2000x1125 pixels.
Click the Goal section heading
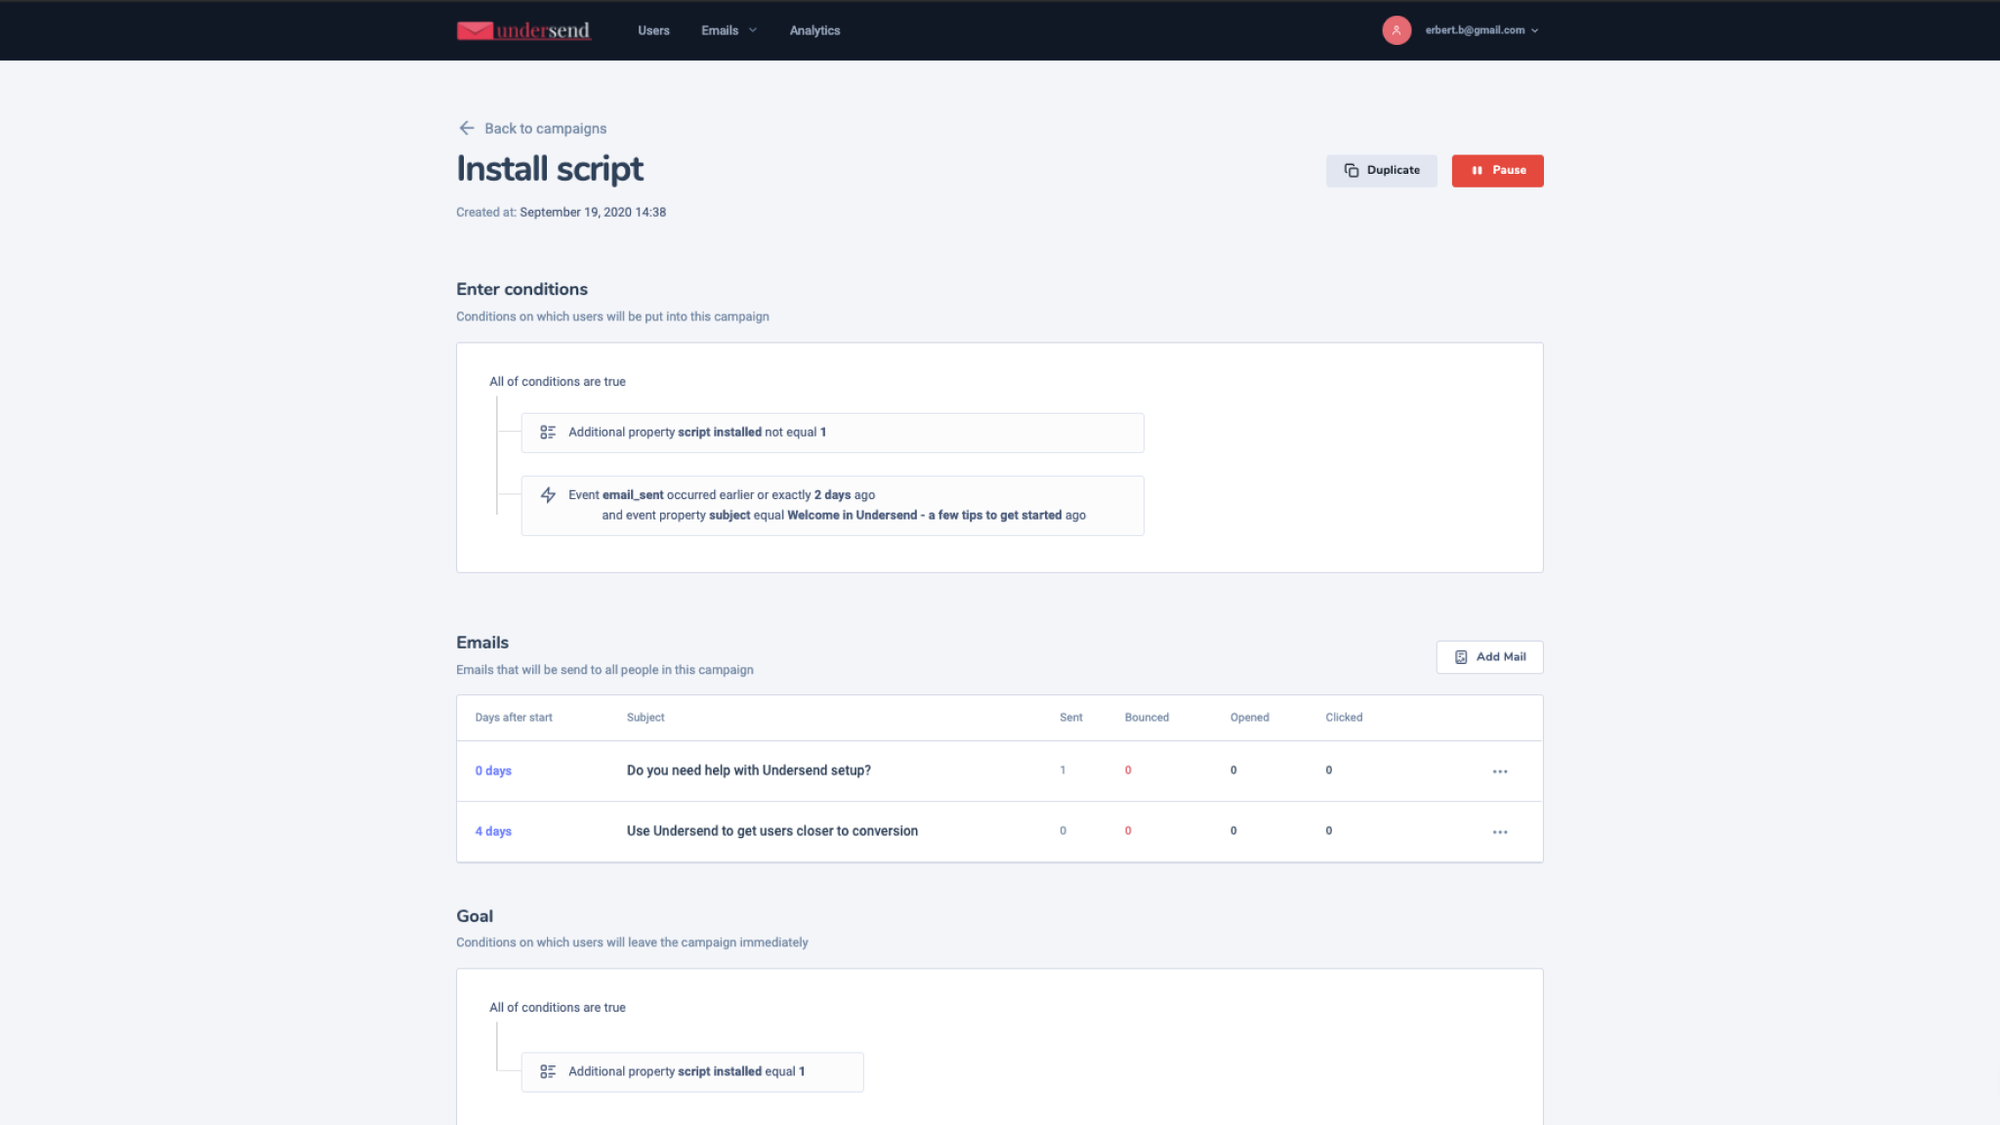474,916
